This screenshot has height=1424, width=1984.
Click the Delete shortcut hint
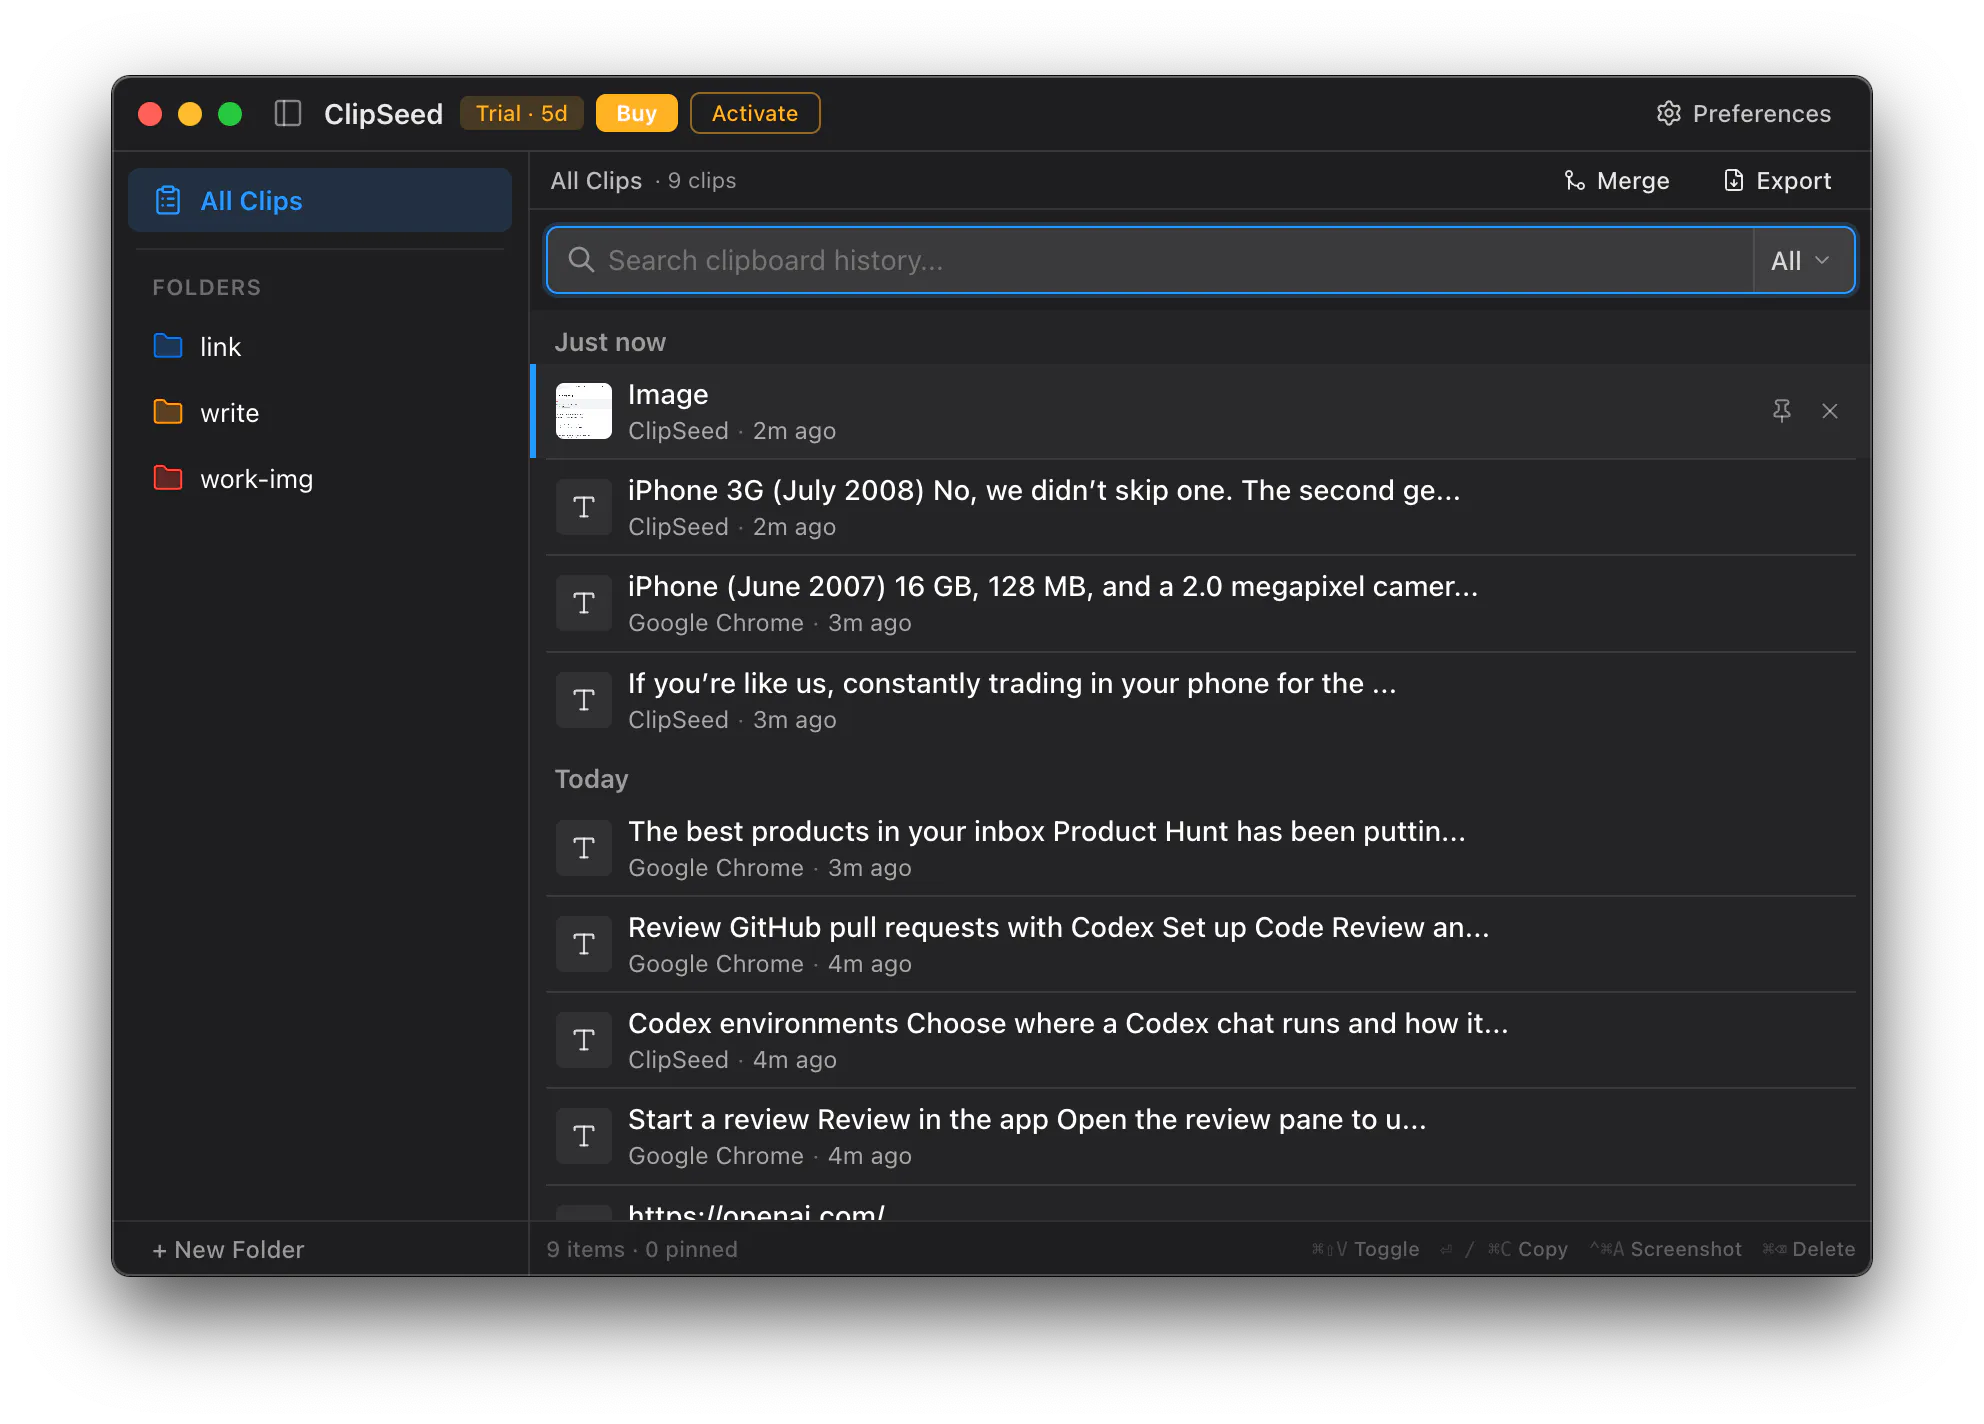click(x=1808, y=1250)
